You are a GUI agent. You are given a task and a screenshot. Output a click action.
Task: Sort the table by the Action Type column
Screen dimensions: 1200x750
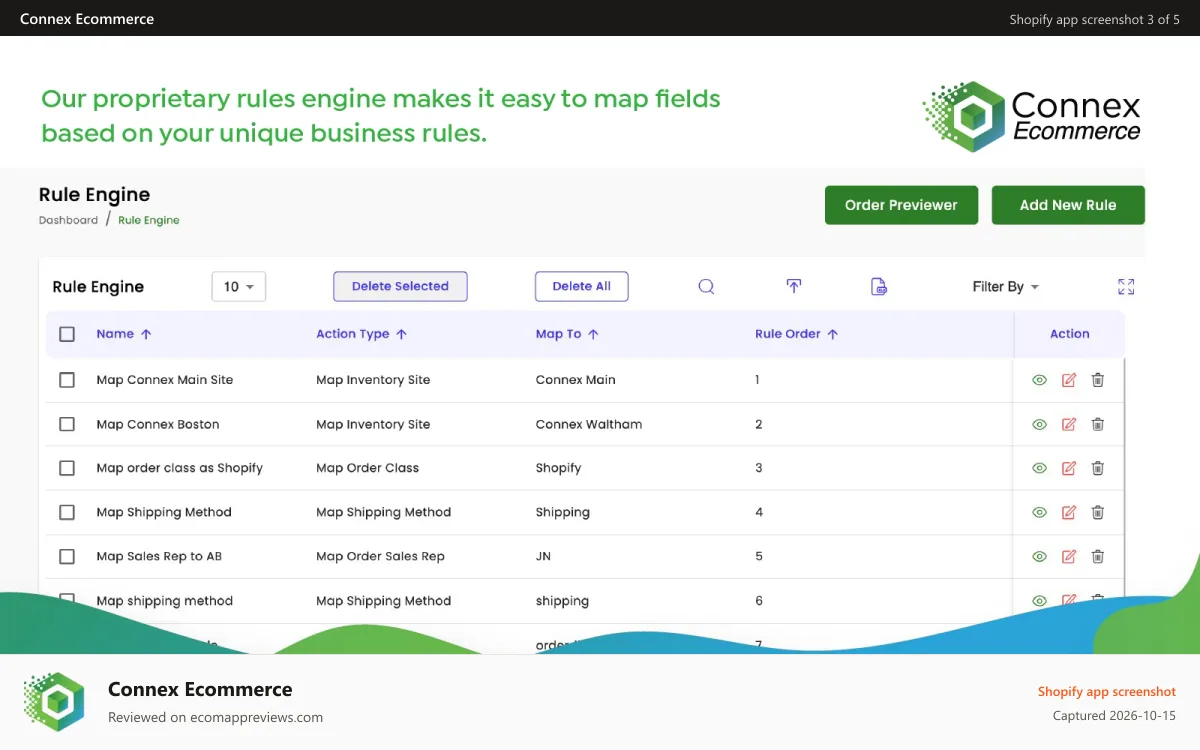(362, 334)
